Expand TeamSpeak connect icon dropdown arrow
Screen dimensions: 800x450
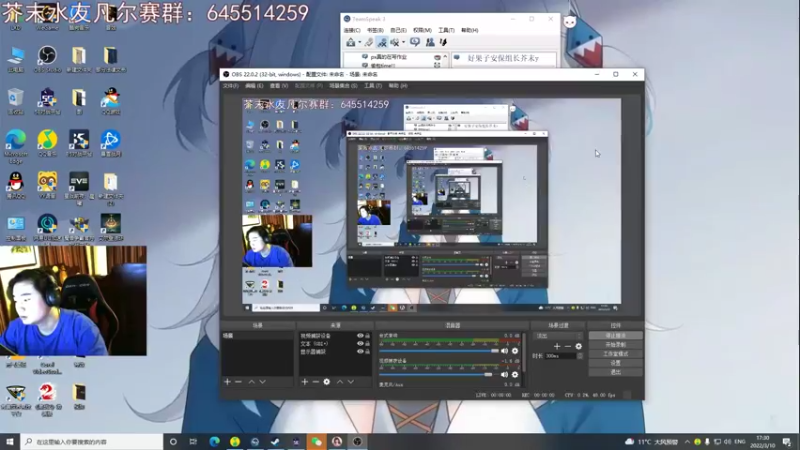tap(359, 43)
